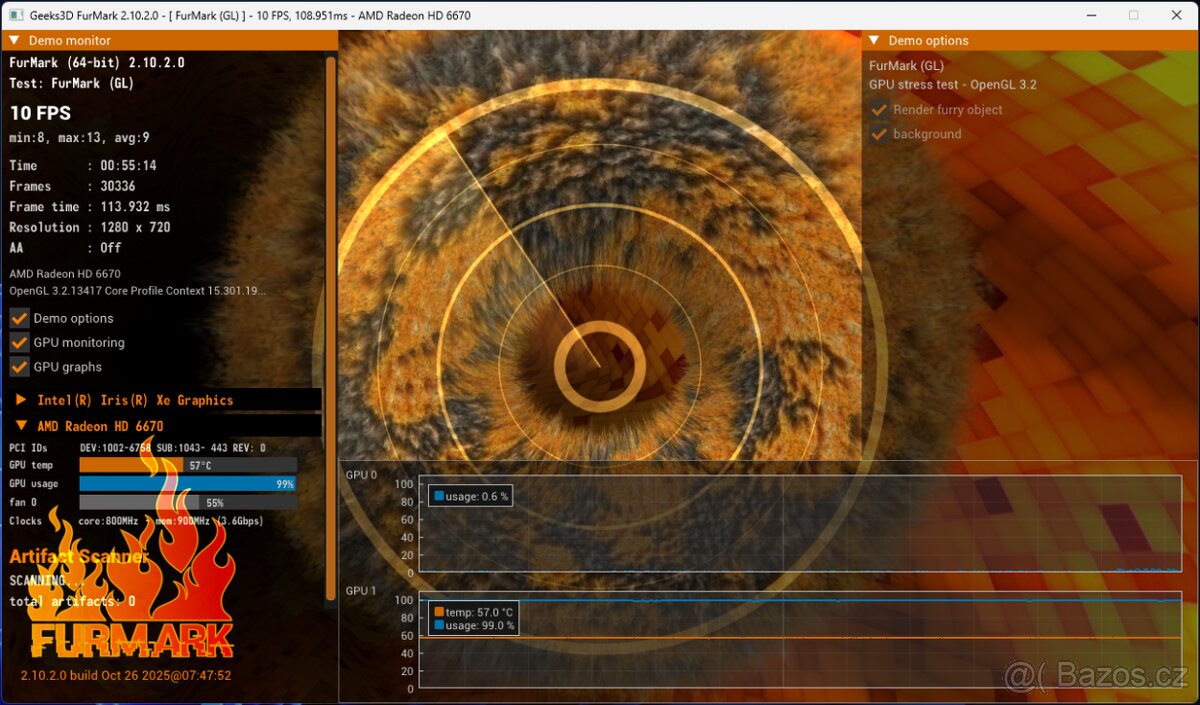
Task: Click the SCANNING... status text
Action: click(x=47, y=580)
